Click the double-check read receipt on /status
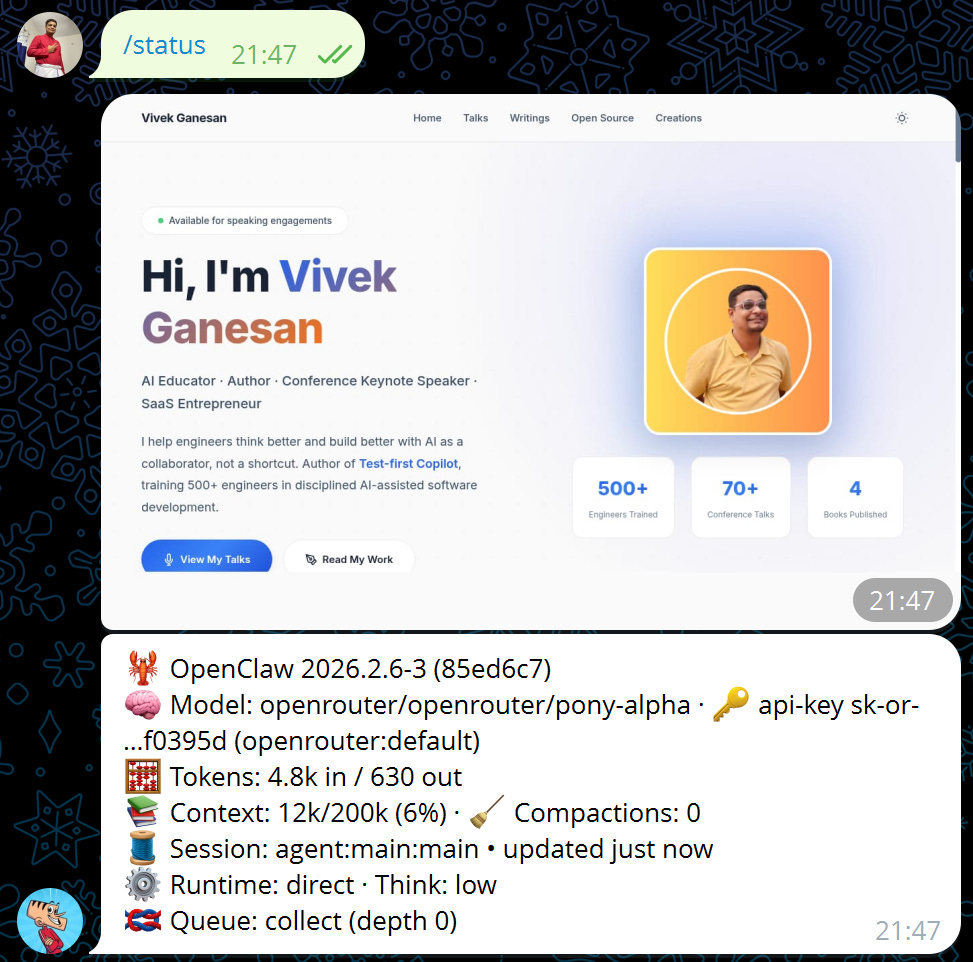 click(334, 54)
